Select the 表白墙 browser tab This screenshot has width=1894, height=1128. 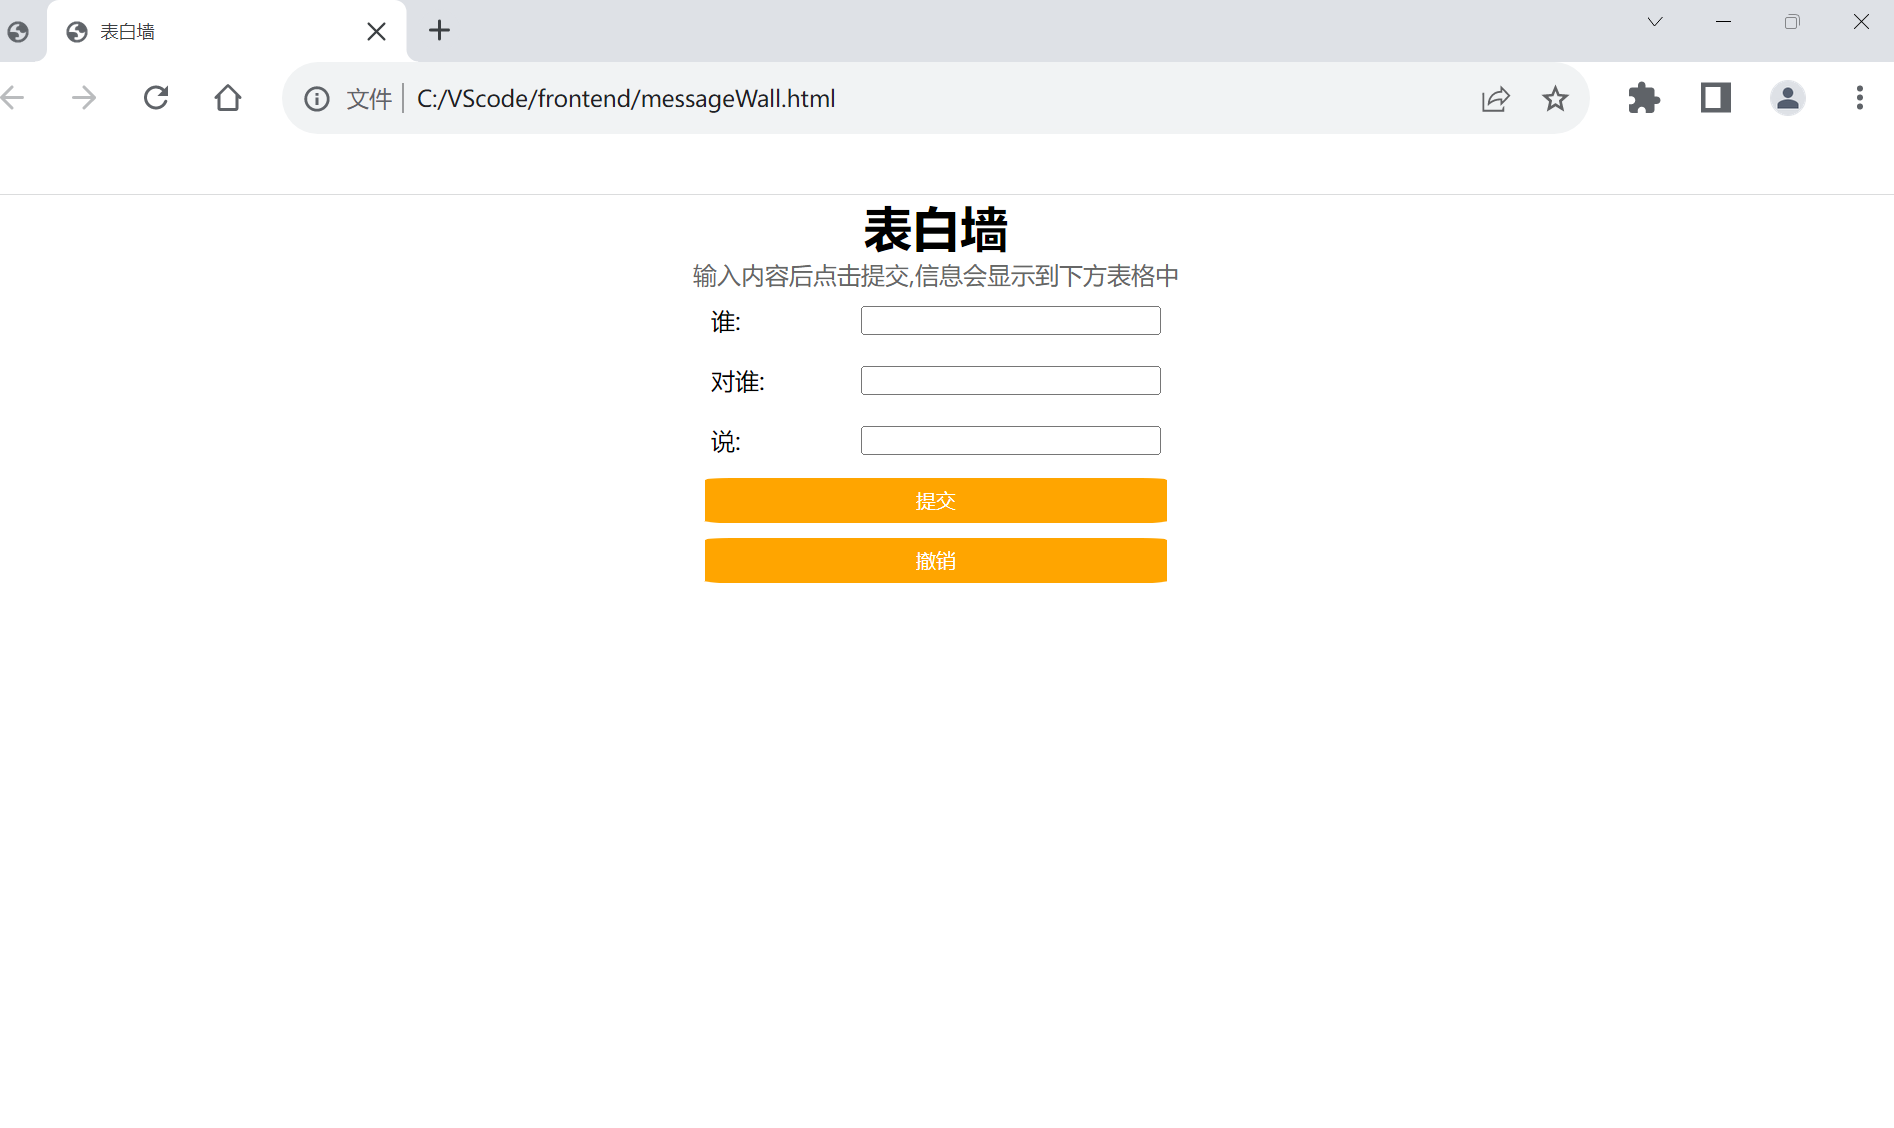pos(226,32)
